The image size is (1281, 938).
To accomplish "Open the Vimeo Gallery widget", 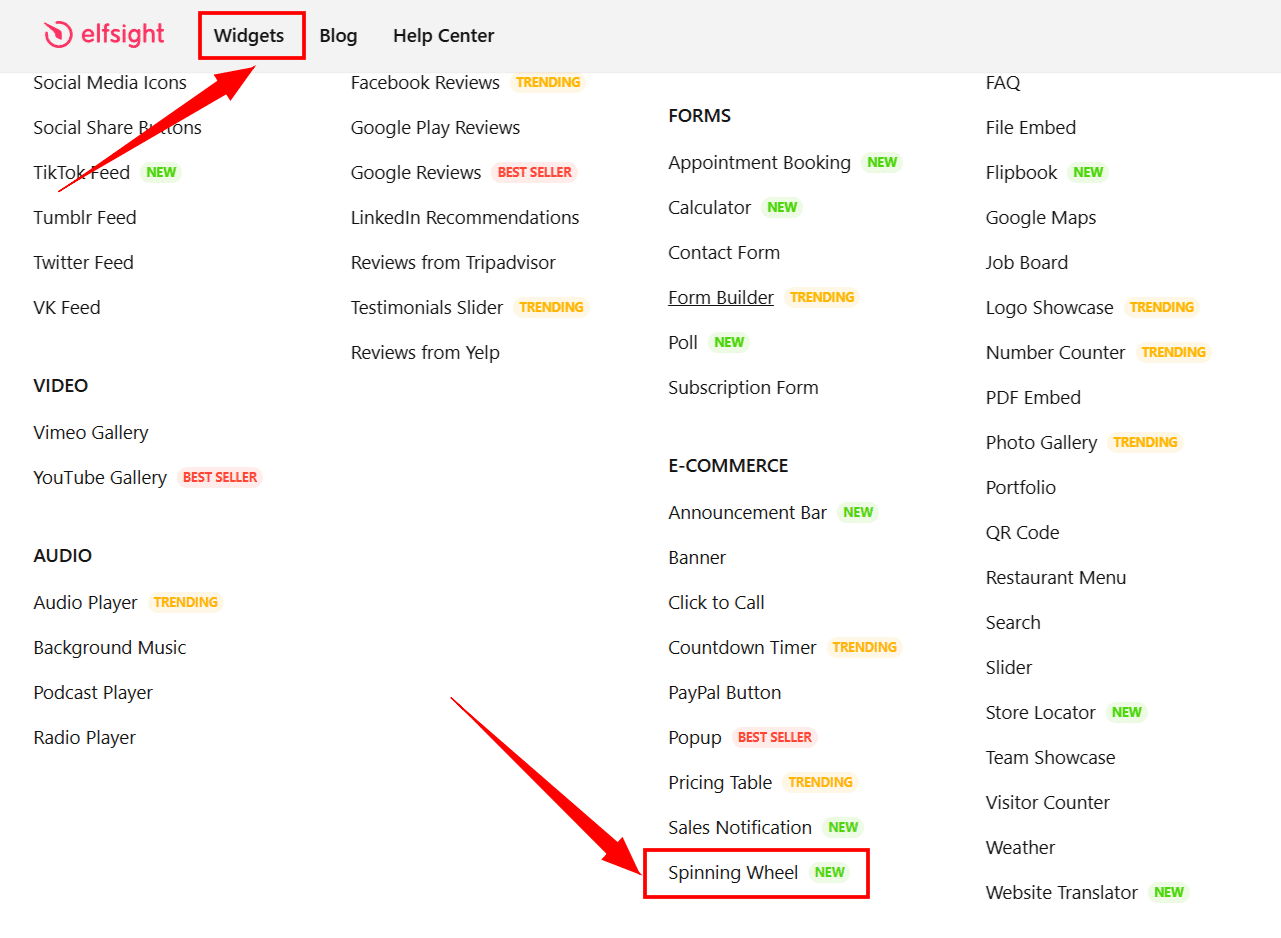I will pos(91,433).
